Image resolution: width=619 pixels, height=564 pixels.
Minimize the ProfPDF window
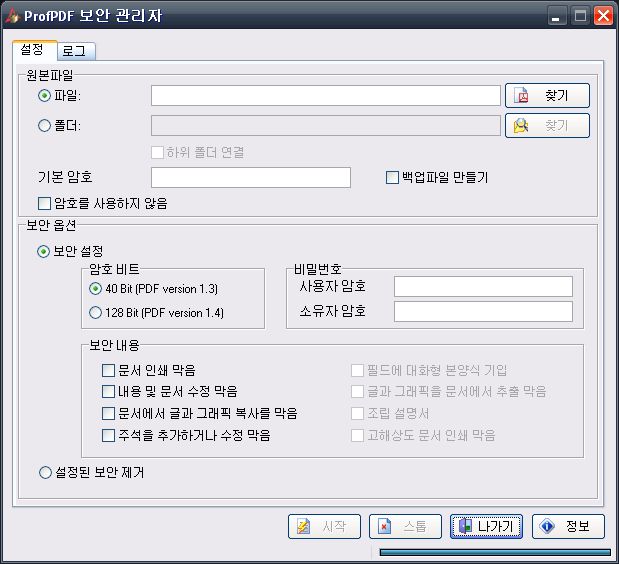pyautogui.click(x=557, y=16)
